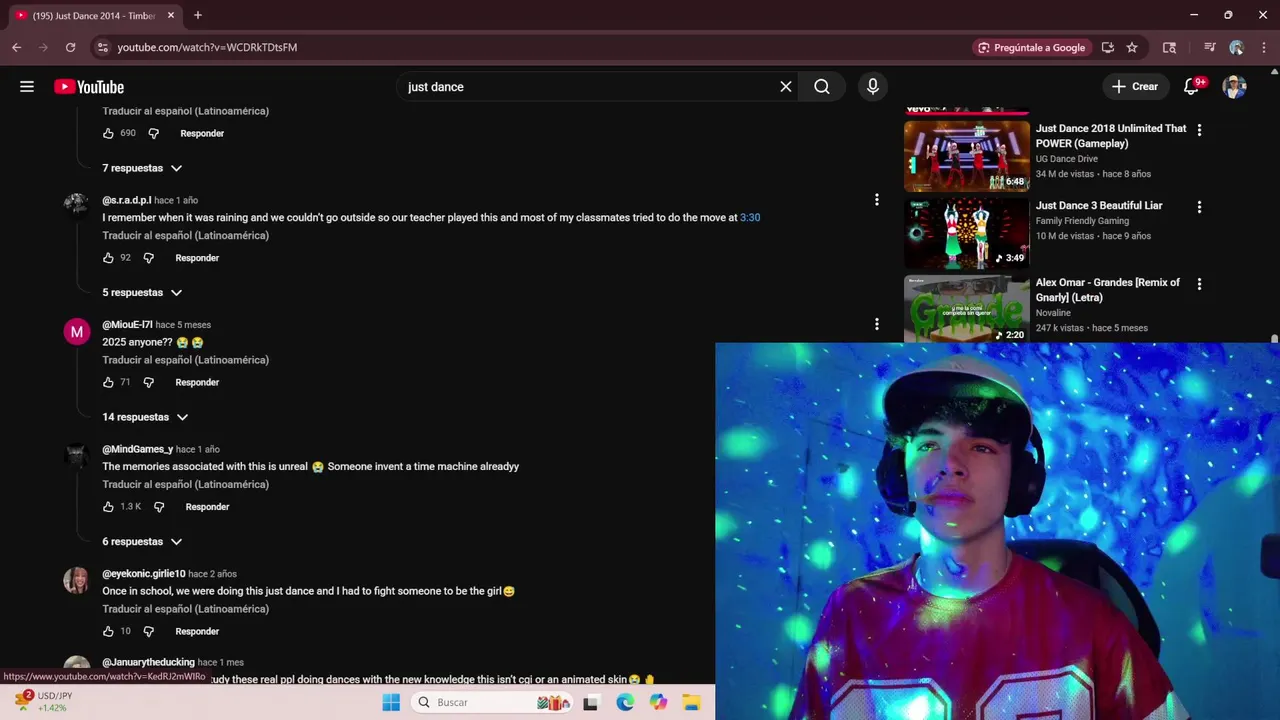Like the @MindGames_y comment
The image size is (1280, 720).
(x=108, y=507)
